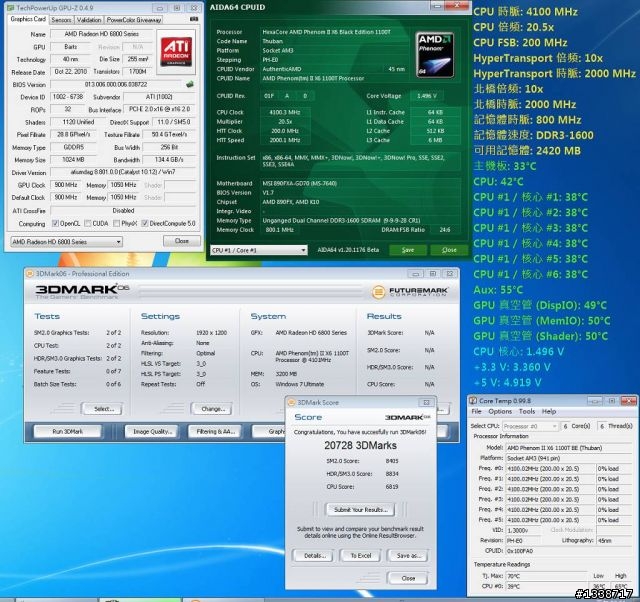Open the AMD Radeon HD 6800 Series dropdown
The image size is (640, 602).
click(66, 242)
